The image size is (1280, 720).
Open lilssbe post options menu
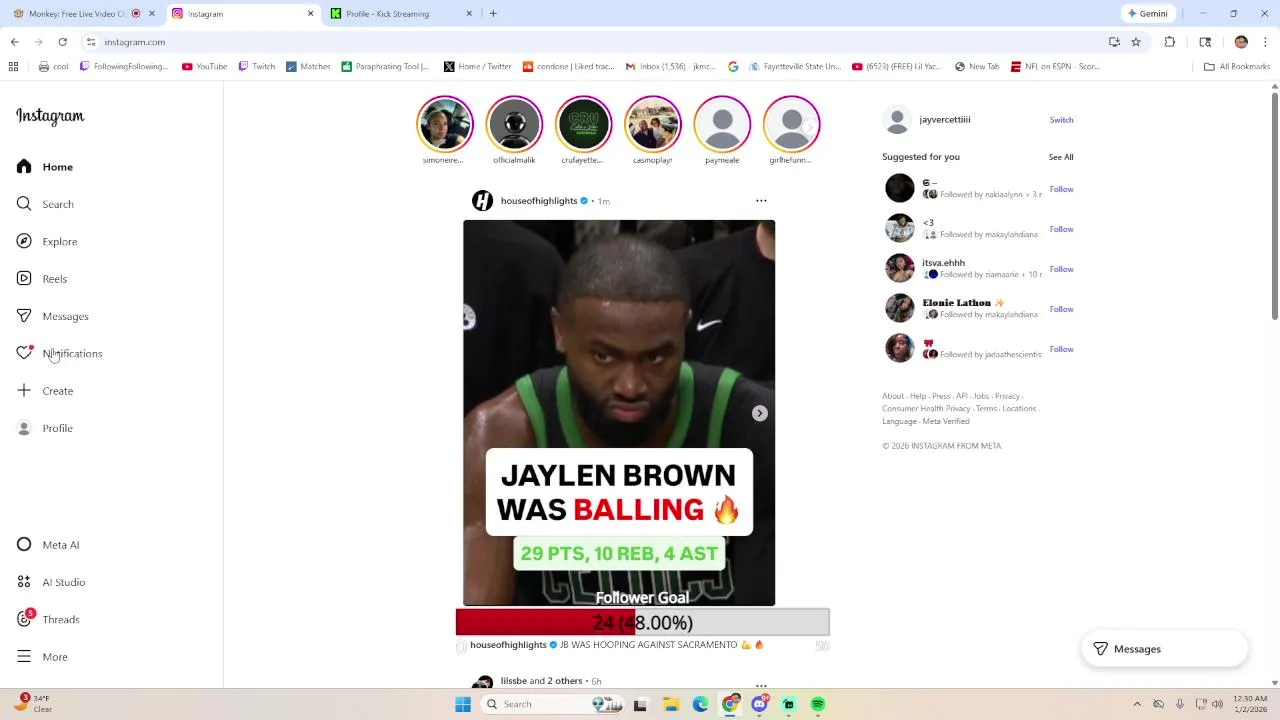point(761,685)
